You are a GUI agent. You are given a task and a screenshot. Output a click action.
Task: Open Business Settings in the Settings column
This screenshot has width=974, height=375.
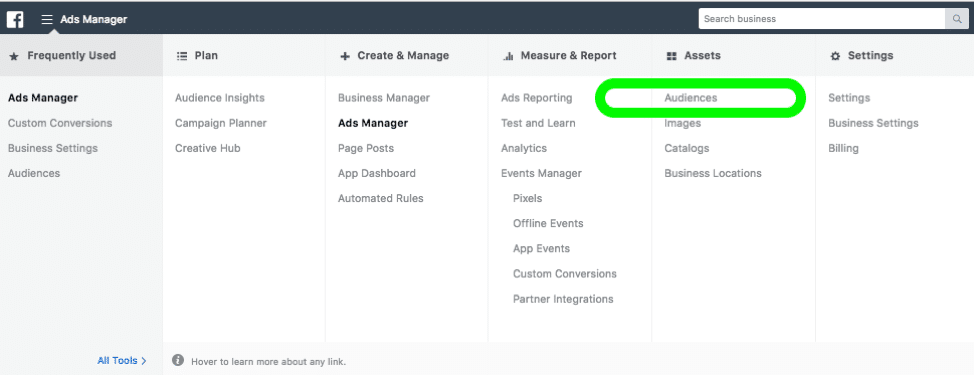click(x=873, y=123)
